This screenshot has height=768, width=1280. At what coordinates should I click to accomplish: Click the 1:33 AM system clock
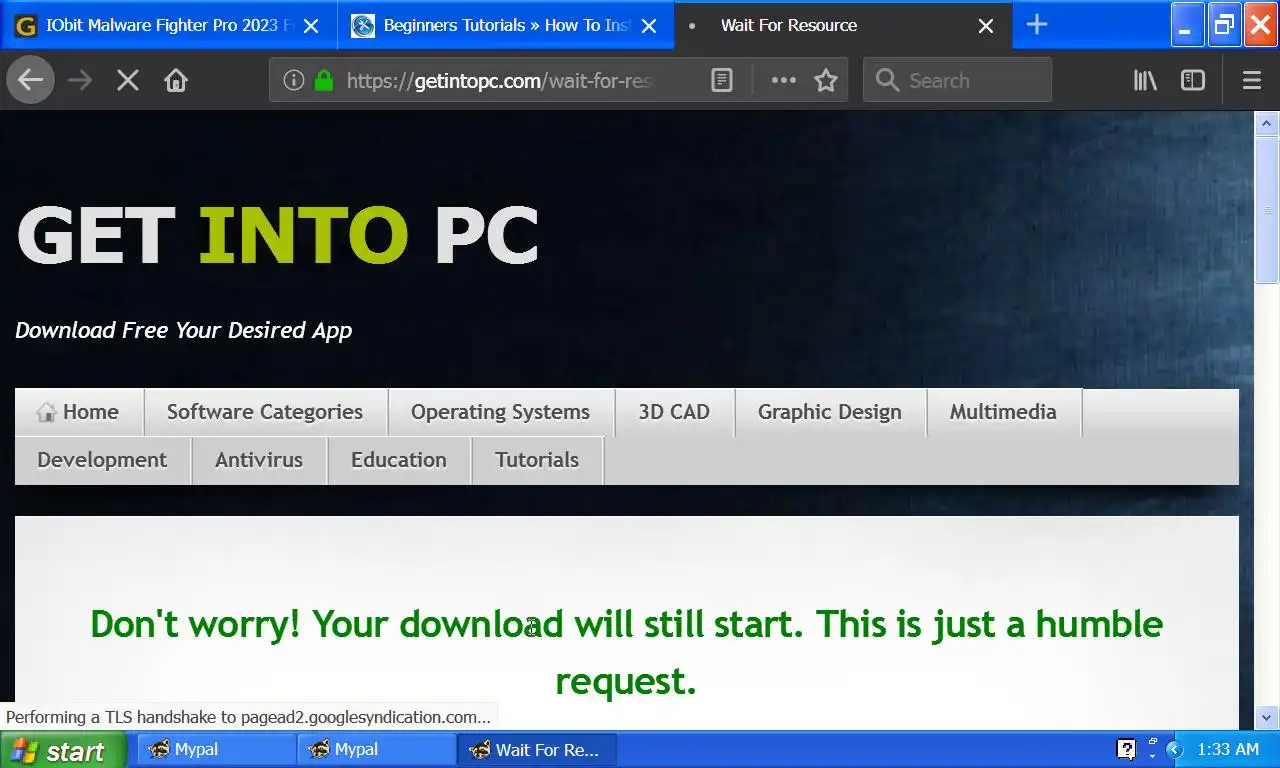pyautogui.click(x=1227, y=749)
